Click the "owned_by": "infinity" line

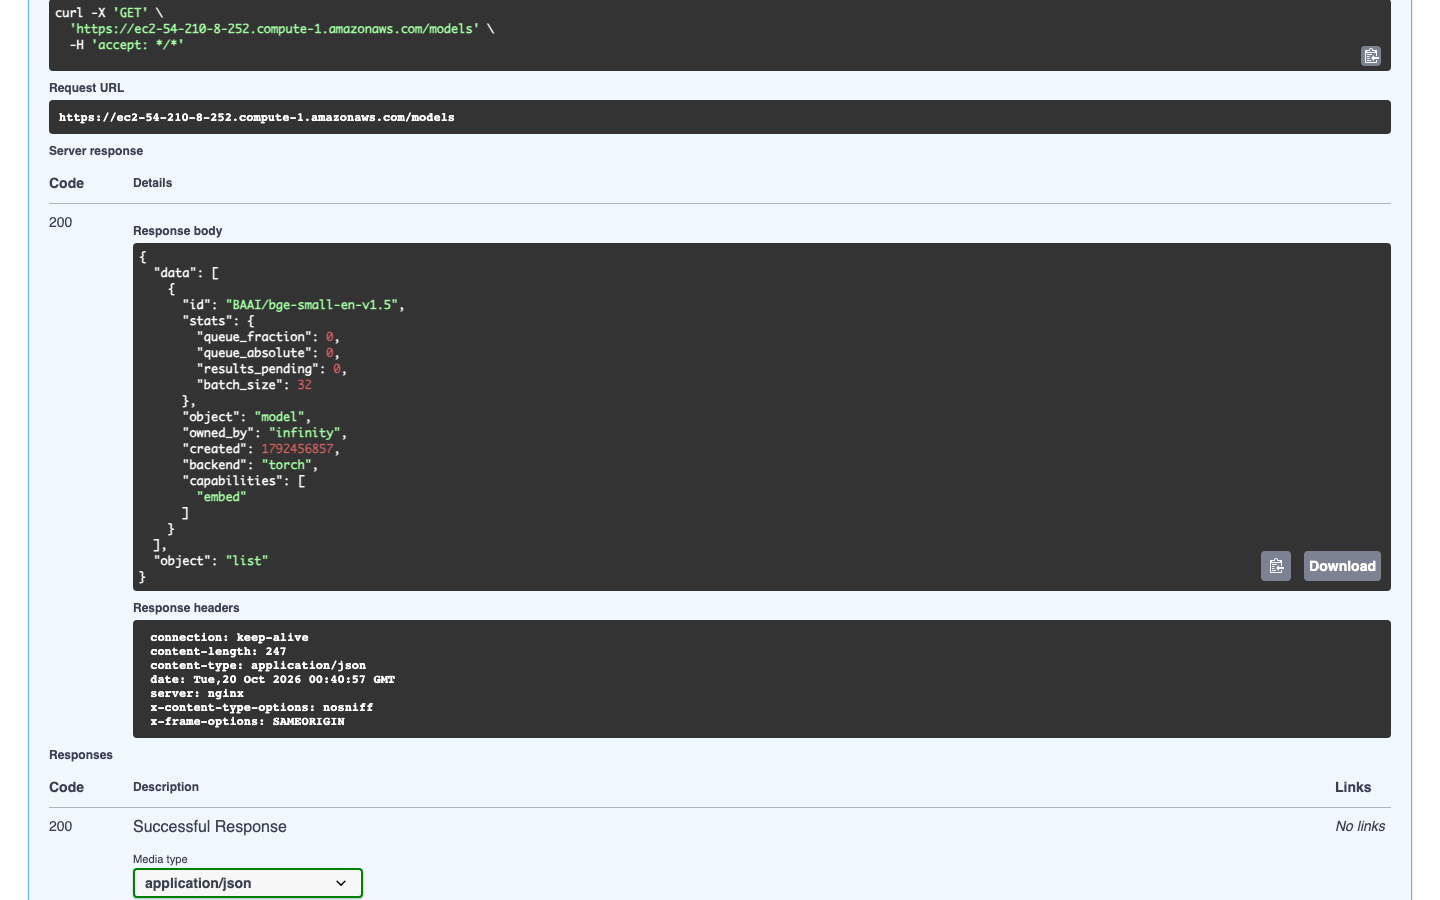pyautogui.click(x=264, y=433)
